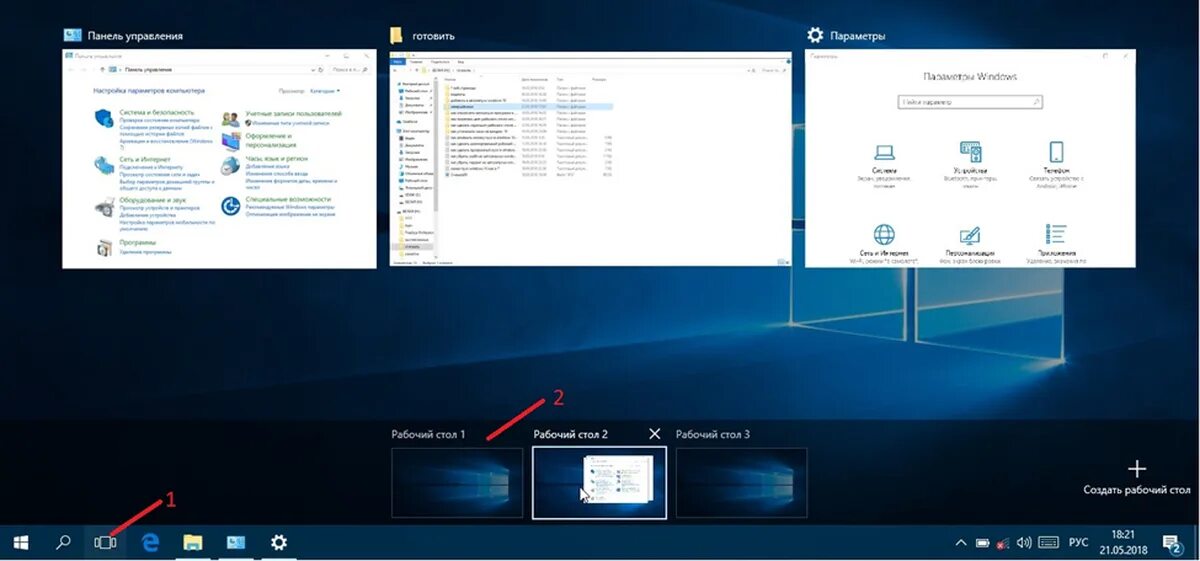The width and height of the screenshot is (1200, 561).
Task: Click Учетные записи пользователей in Control Panel preview
Action: click(293, 114)
